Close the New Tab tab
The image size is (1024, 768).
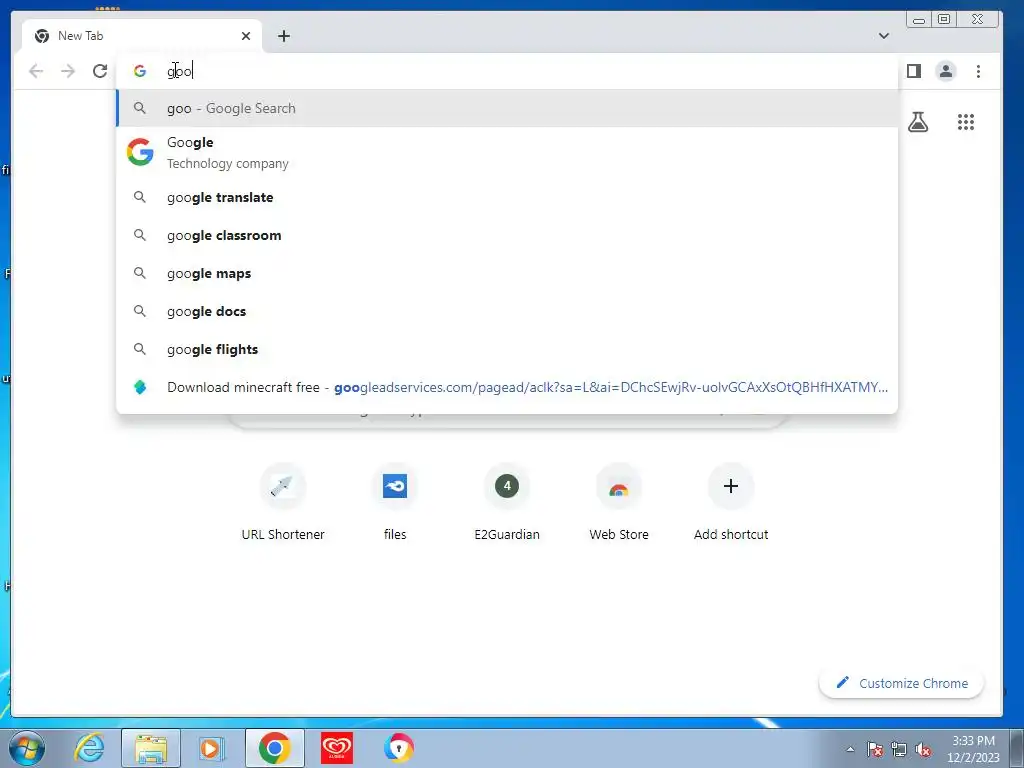[x=246, y=36]
